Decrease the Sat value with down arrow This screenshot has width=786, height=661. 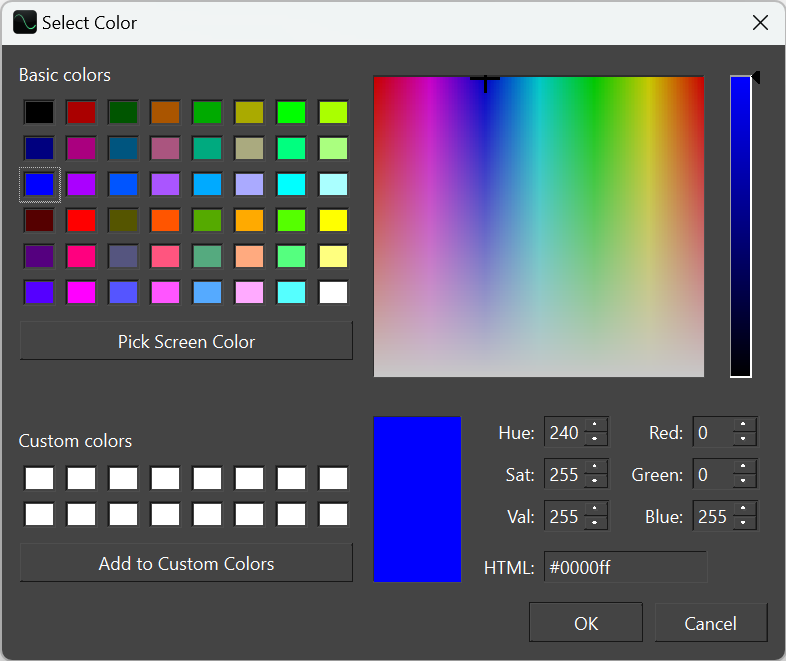(x=594, y=481)
